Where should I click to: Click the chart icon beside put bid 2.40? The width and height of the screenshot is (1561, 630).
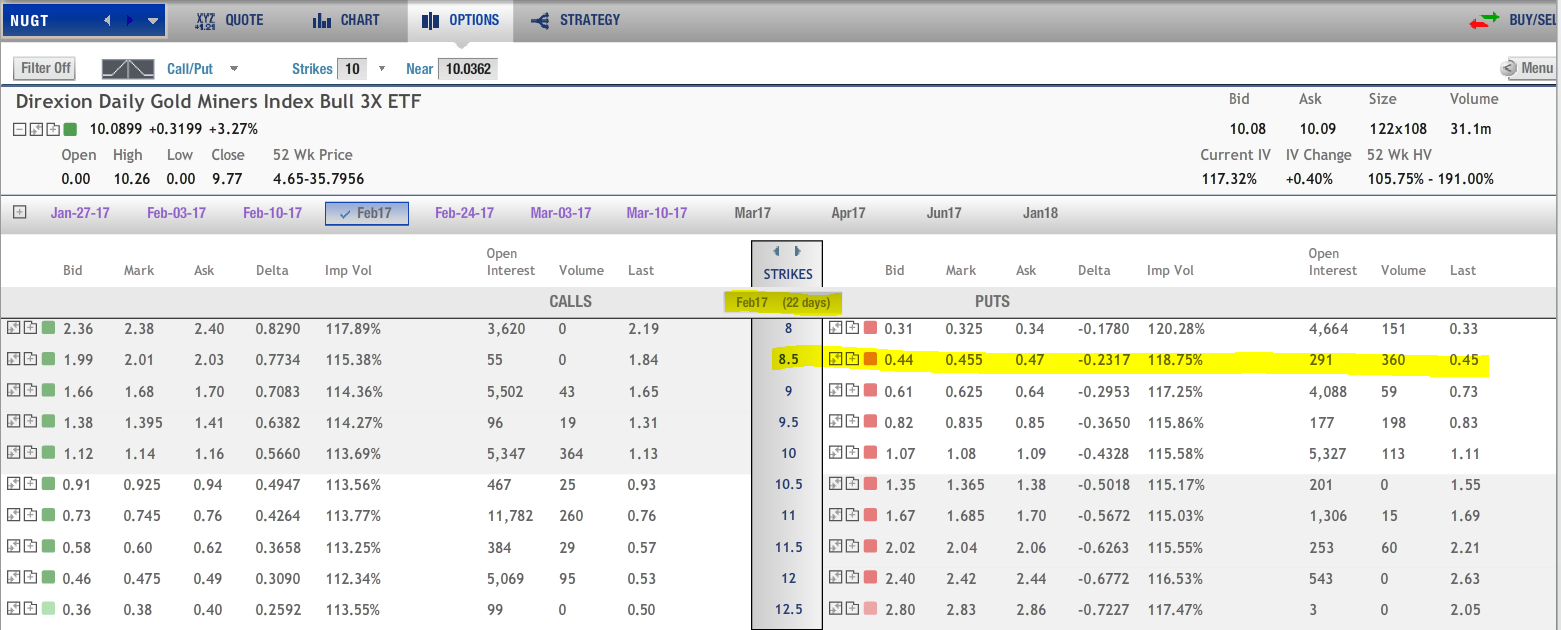[x=836, y=578]
